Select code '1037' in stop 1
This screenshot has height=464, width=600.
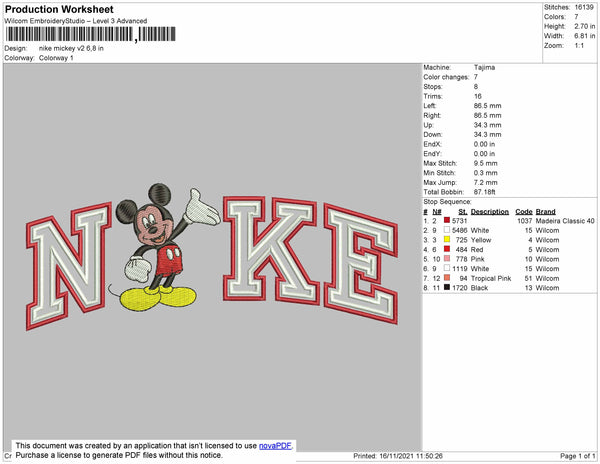pos(524,221)
